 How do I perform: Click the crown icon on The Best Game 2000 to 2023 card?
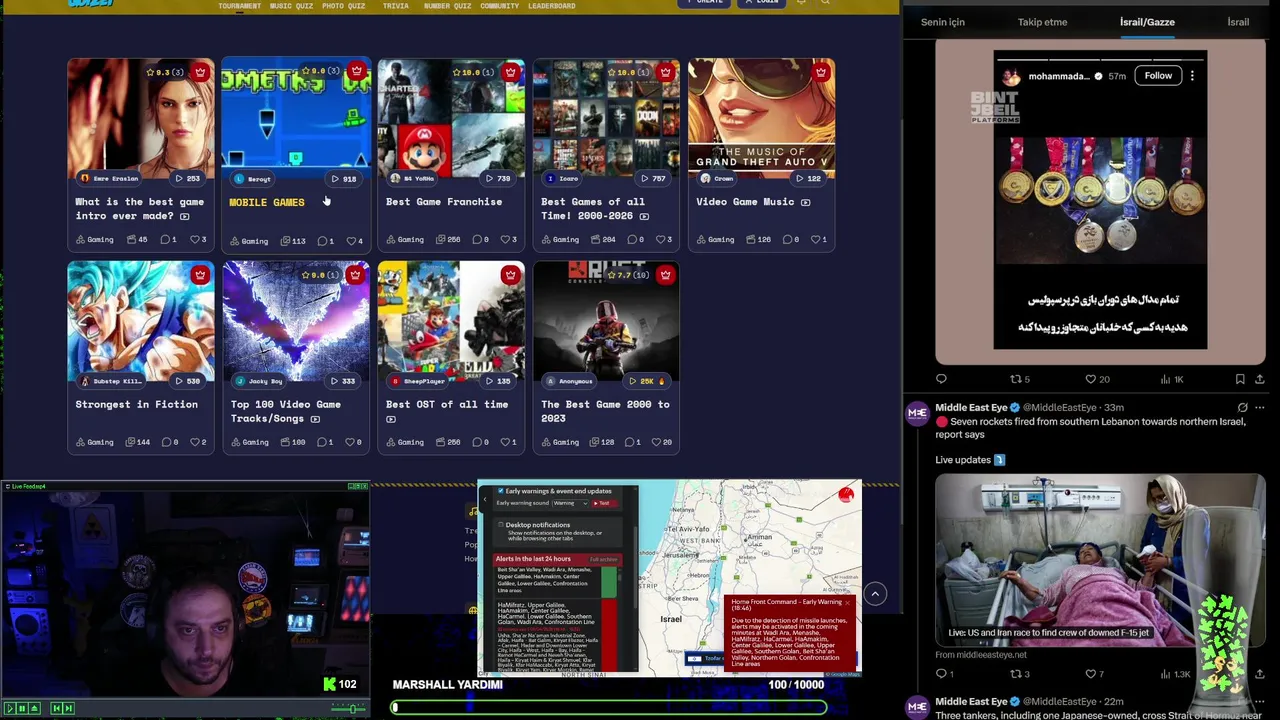coord(666,275)
